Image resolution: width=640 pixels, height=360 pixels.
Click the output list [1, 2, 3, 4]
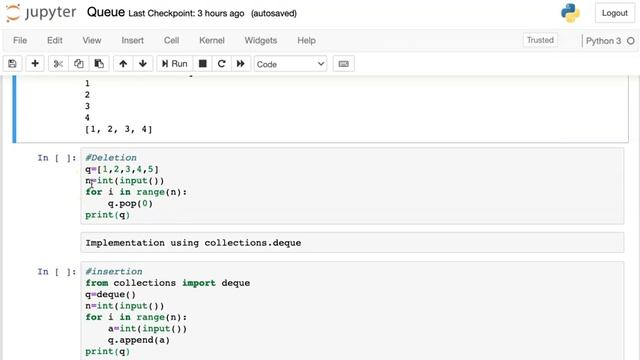[x=119, y=129]
